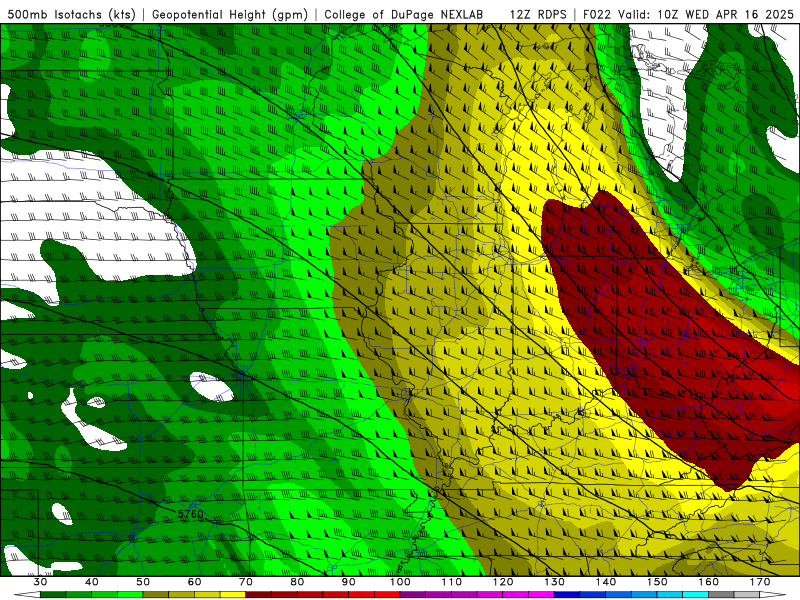Click the white left arrow of the color bar
This screenshot has height=600, width=800.
[x=27, y=594]
